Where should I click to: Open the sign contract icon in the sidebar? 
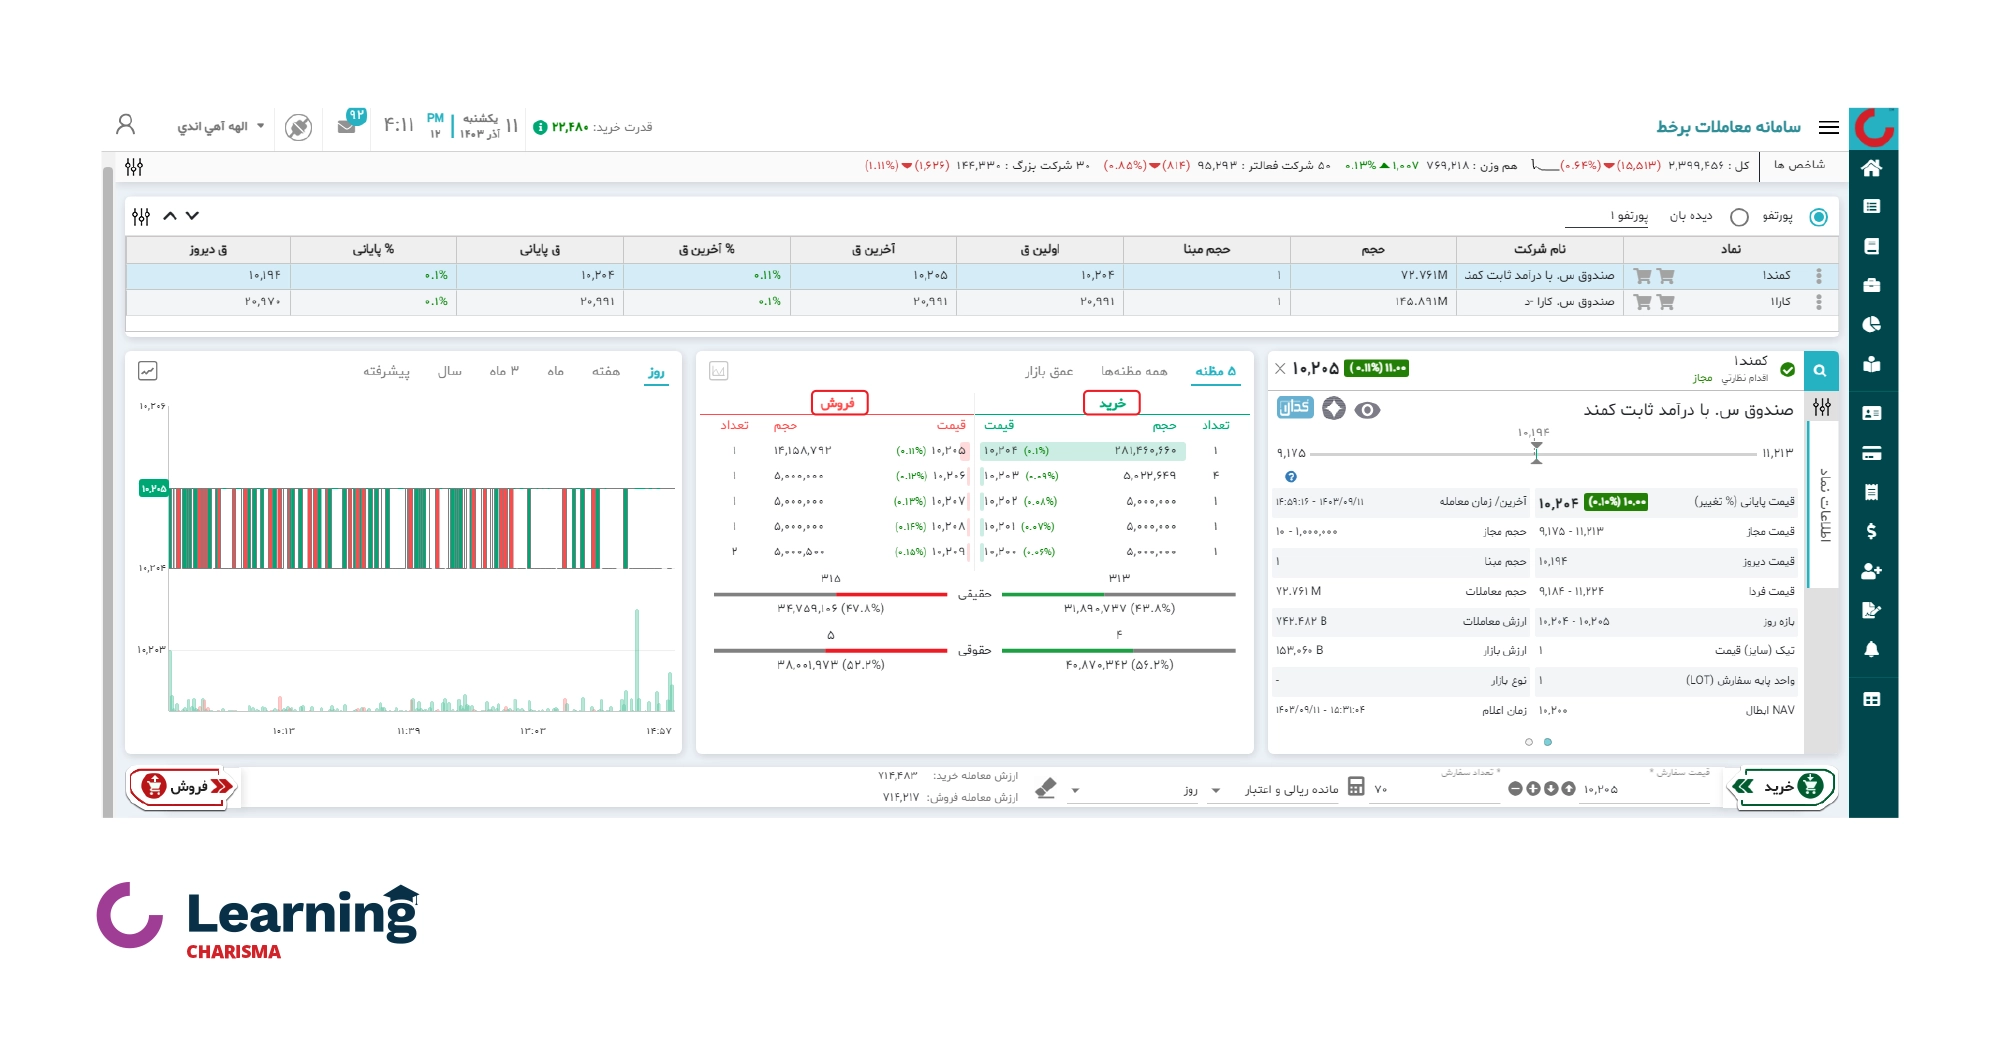pos(1872,610)
